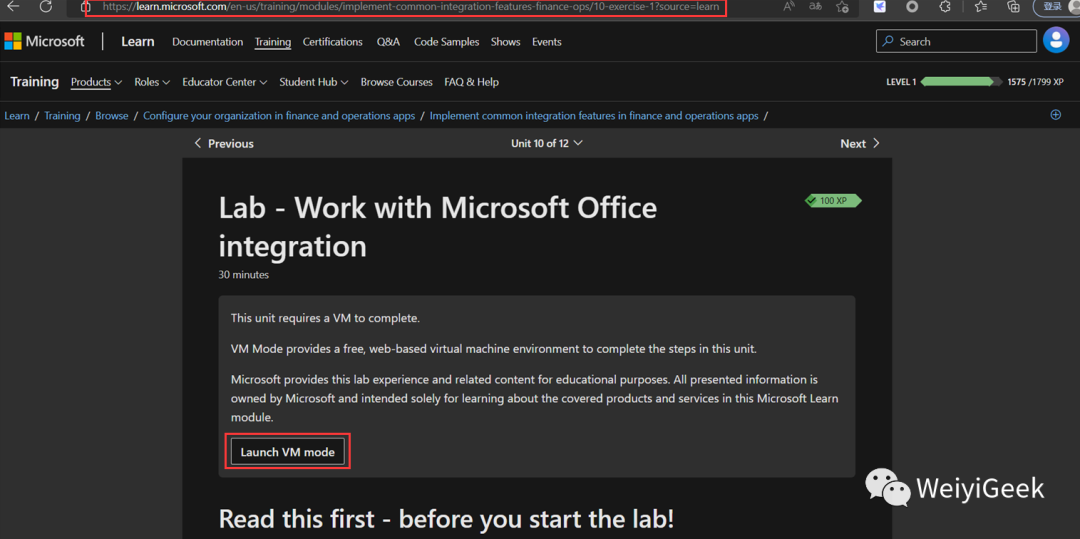Open the browser extensions puzzle icon

(946, 7)
